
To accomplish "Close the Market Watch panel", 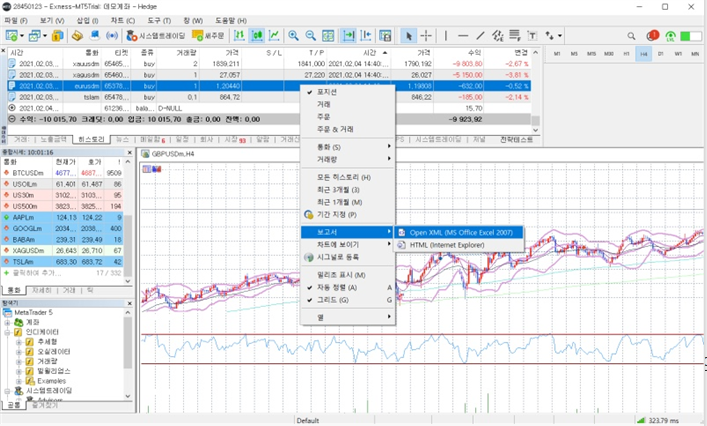I will [129, 152].
